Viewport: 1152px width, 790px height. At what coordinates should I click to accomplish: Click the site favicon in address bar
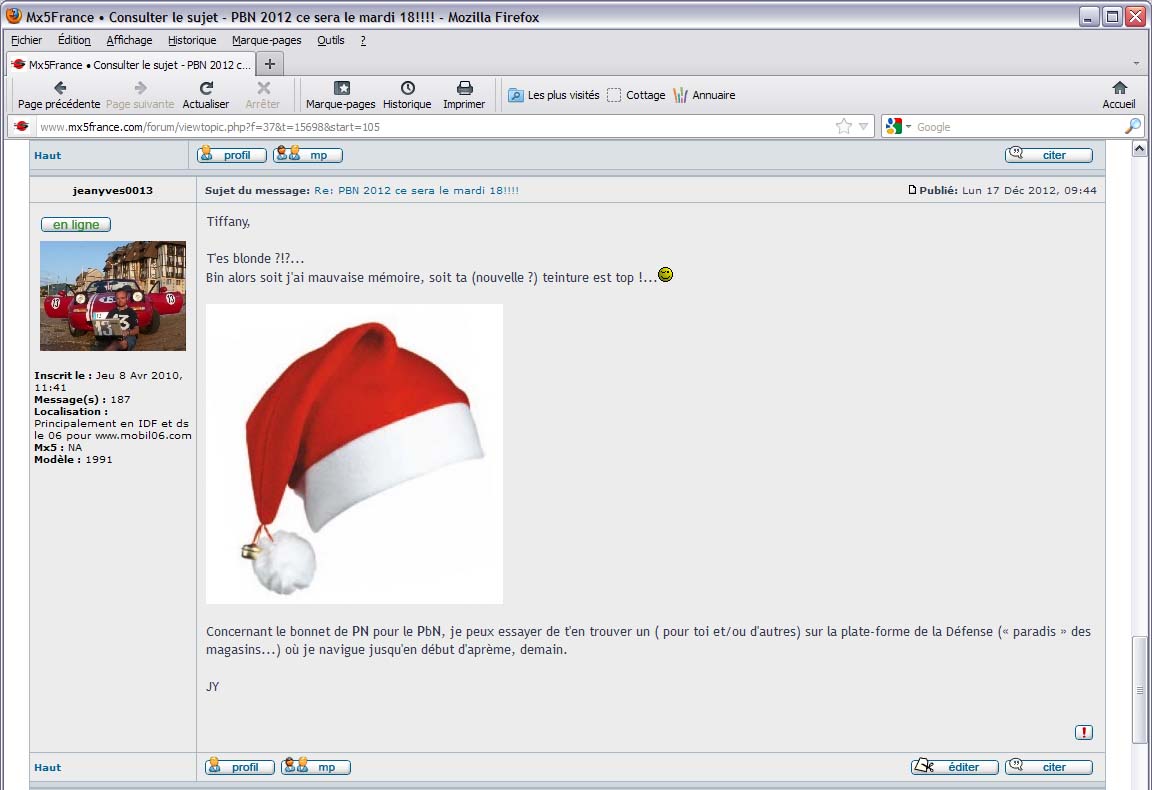21,126
